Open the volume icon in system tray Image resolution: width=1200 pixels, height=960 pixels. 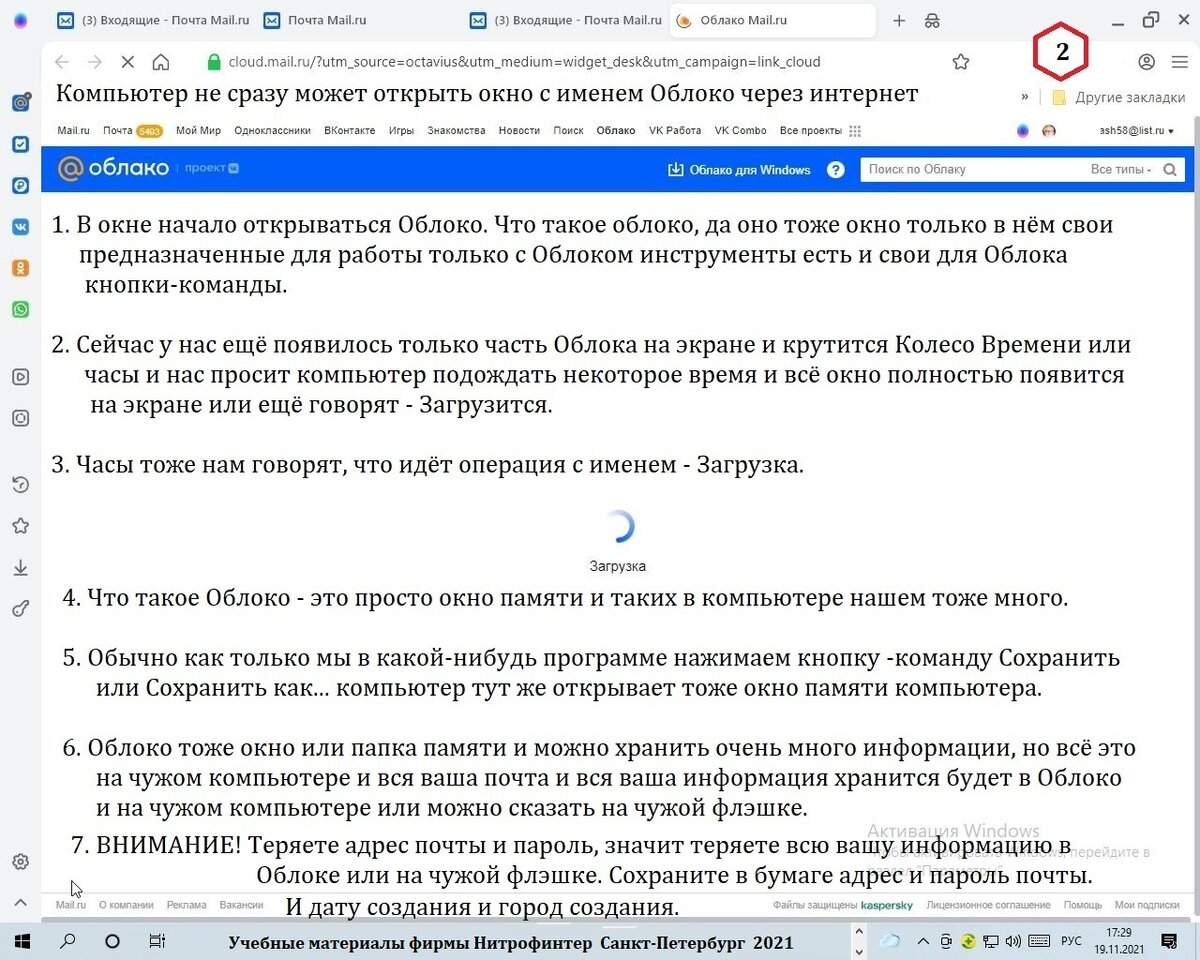pos(1013,940)
